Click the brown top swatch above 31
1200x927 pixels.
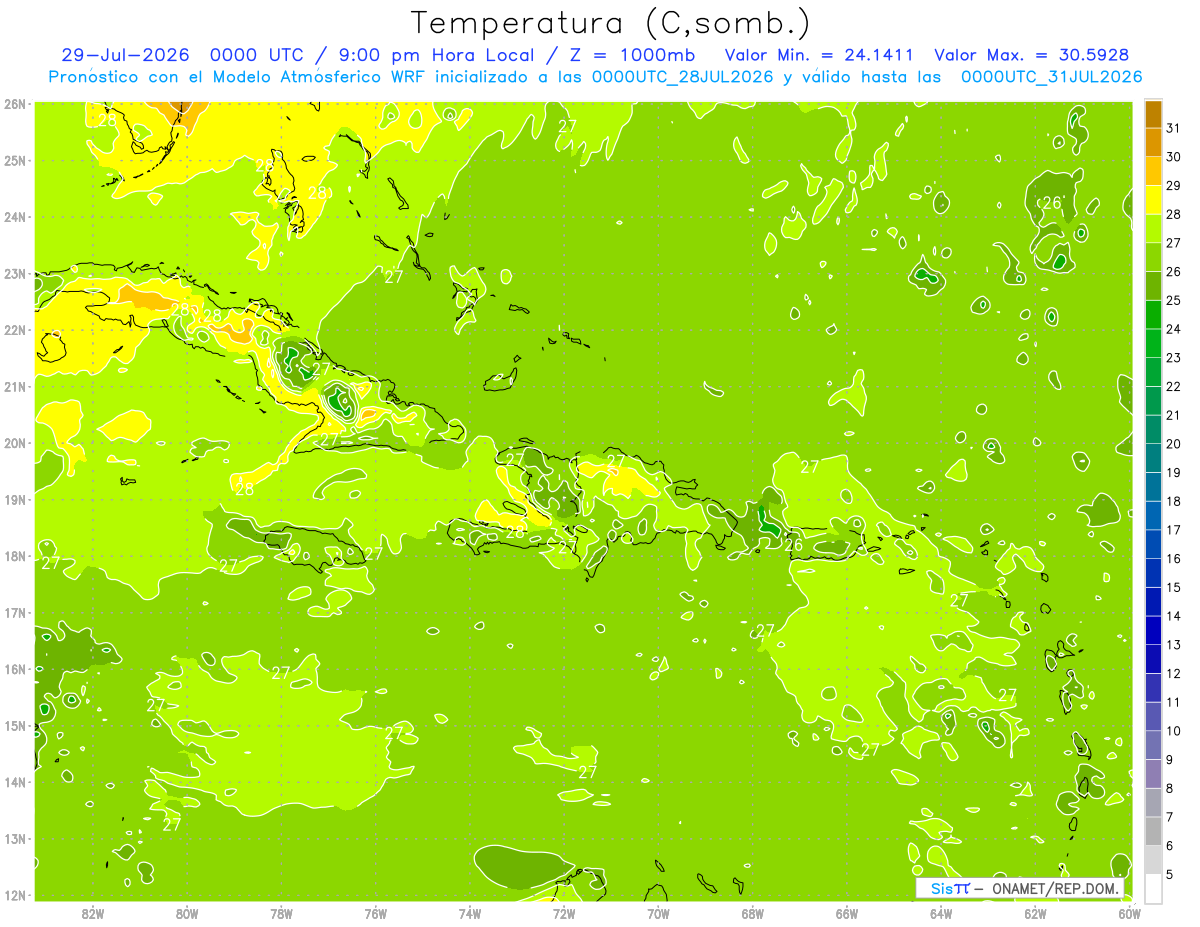[x=1153, y=113]
